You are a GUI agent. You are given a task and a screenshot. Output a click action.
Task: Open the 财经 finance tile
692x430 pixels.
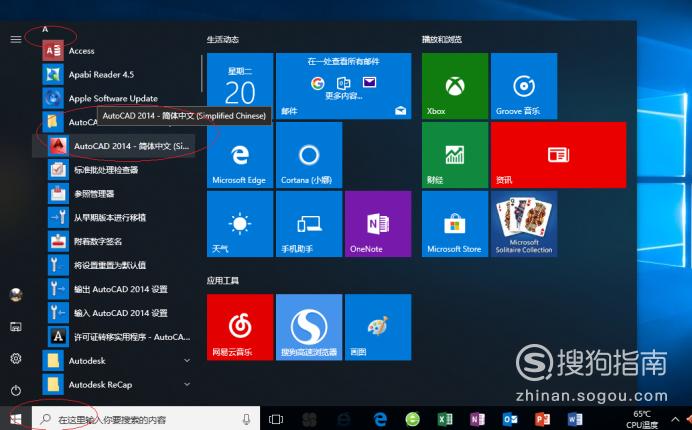pyautogui.click(x=455, y=155)
